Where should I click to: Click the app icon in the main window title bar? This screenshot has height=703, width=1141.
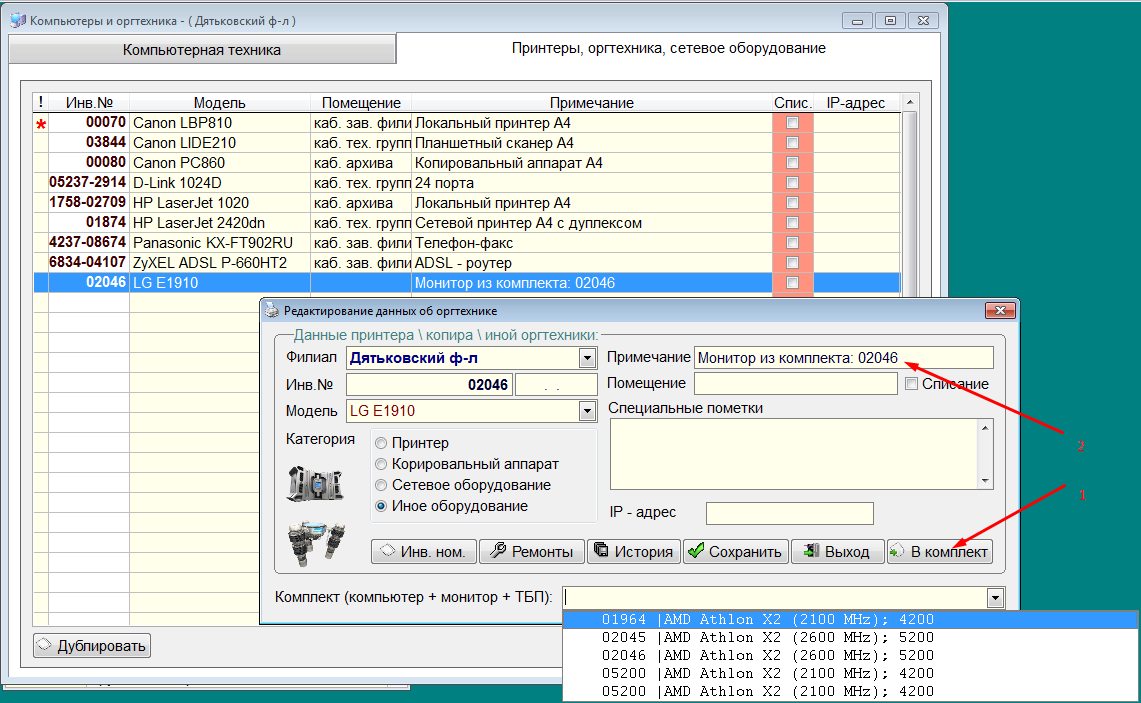[18, 20]
